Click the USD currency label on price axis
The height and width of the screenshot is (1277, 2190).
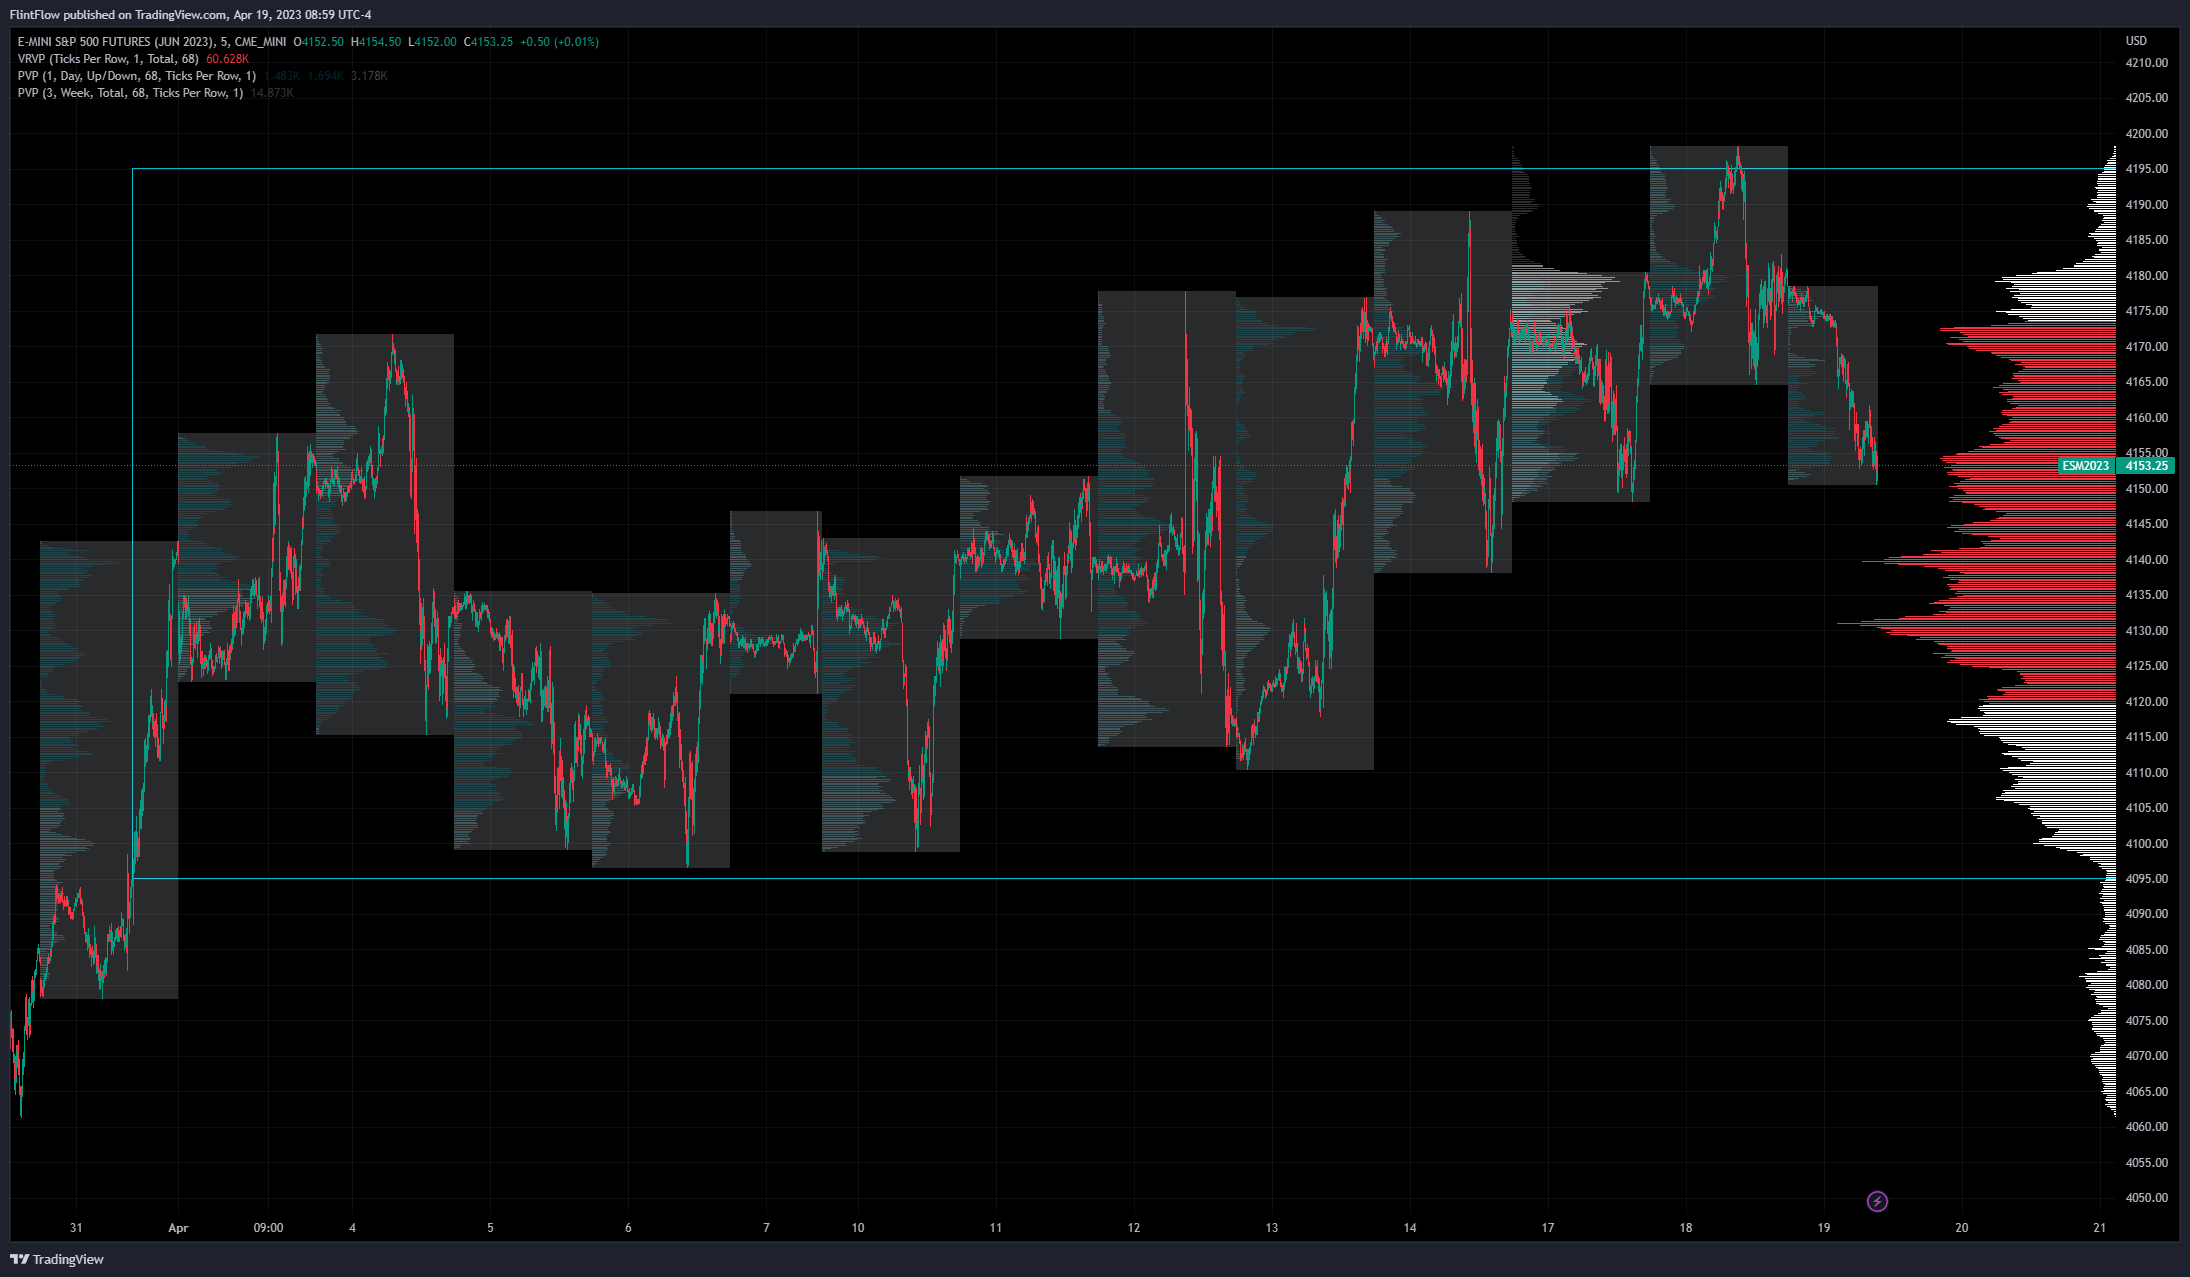point(2136,41)
